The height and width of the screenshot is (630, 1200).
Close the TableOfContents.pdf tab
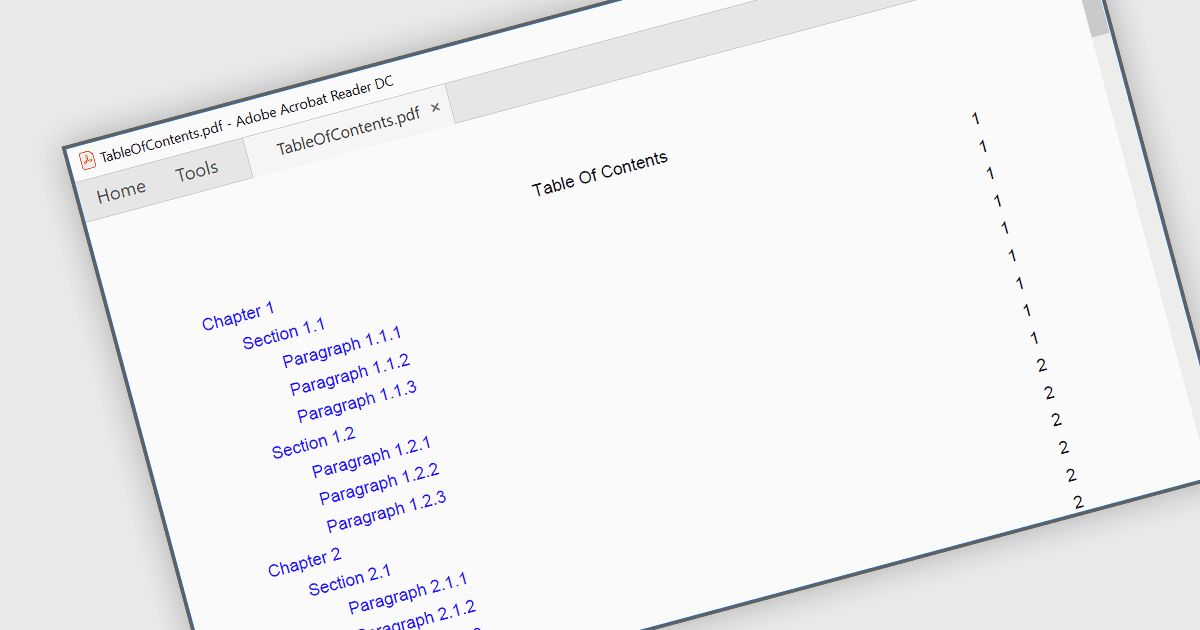[435, 108]
